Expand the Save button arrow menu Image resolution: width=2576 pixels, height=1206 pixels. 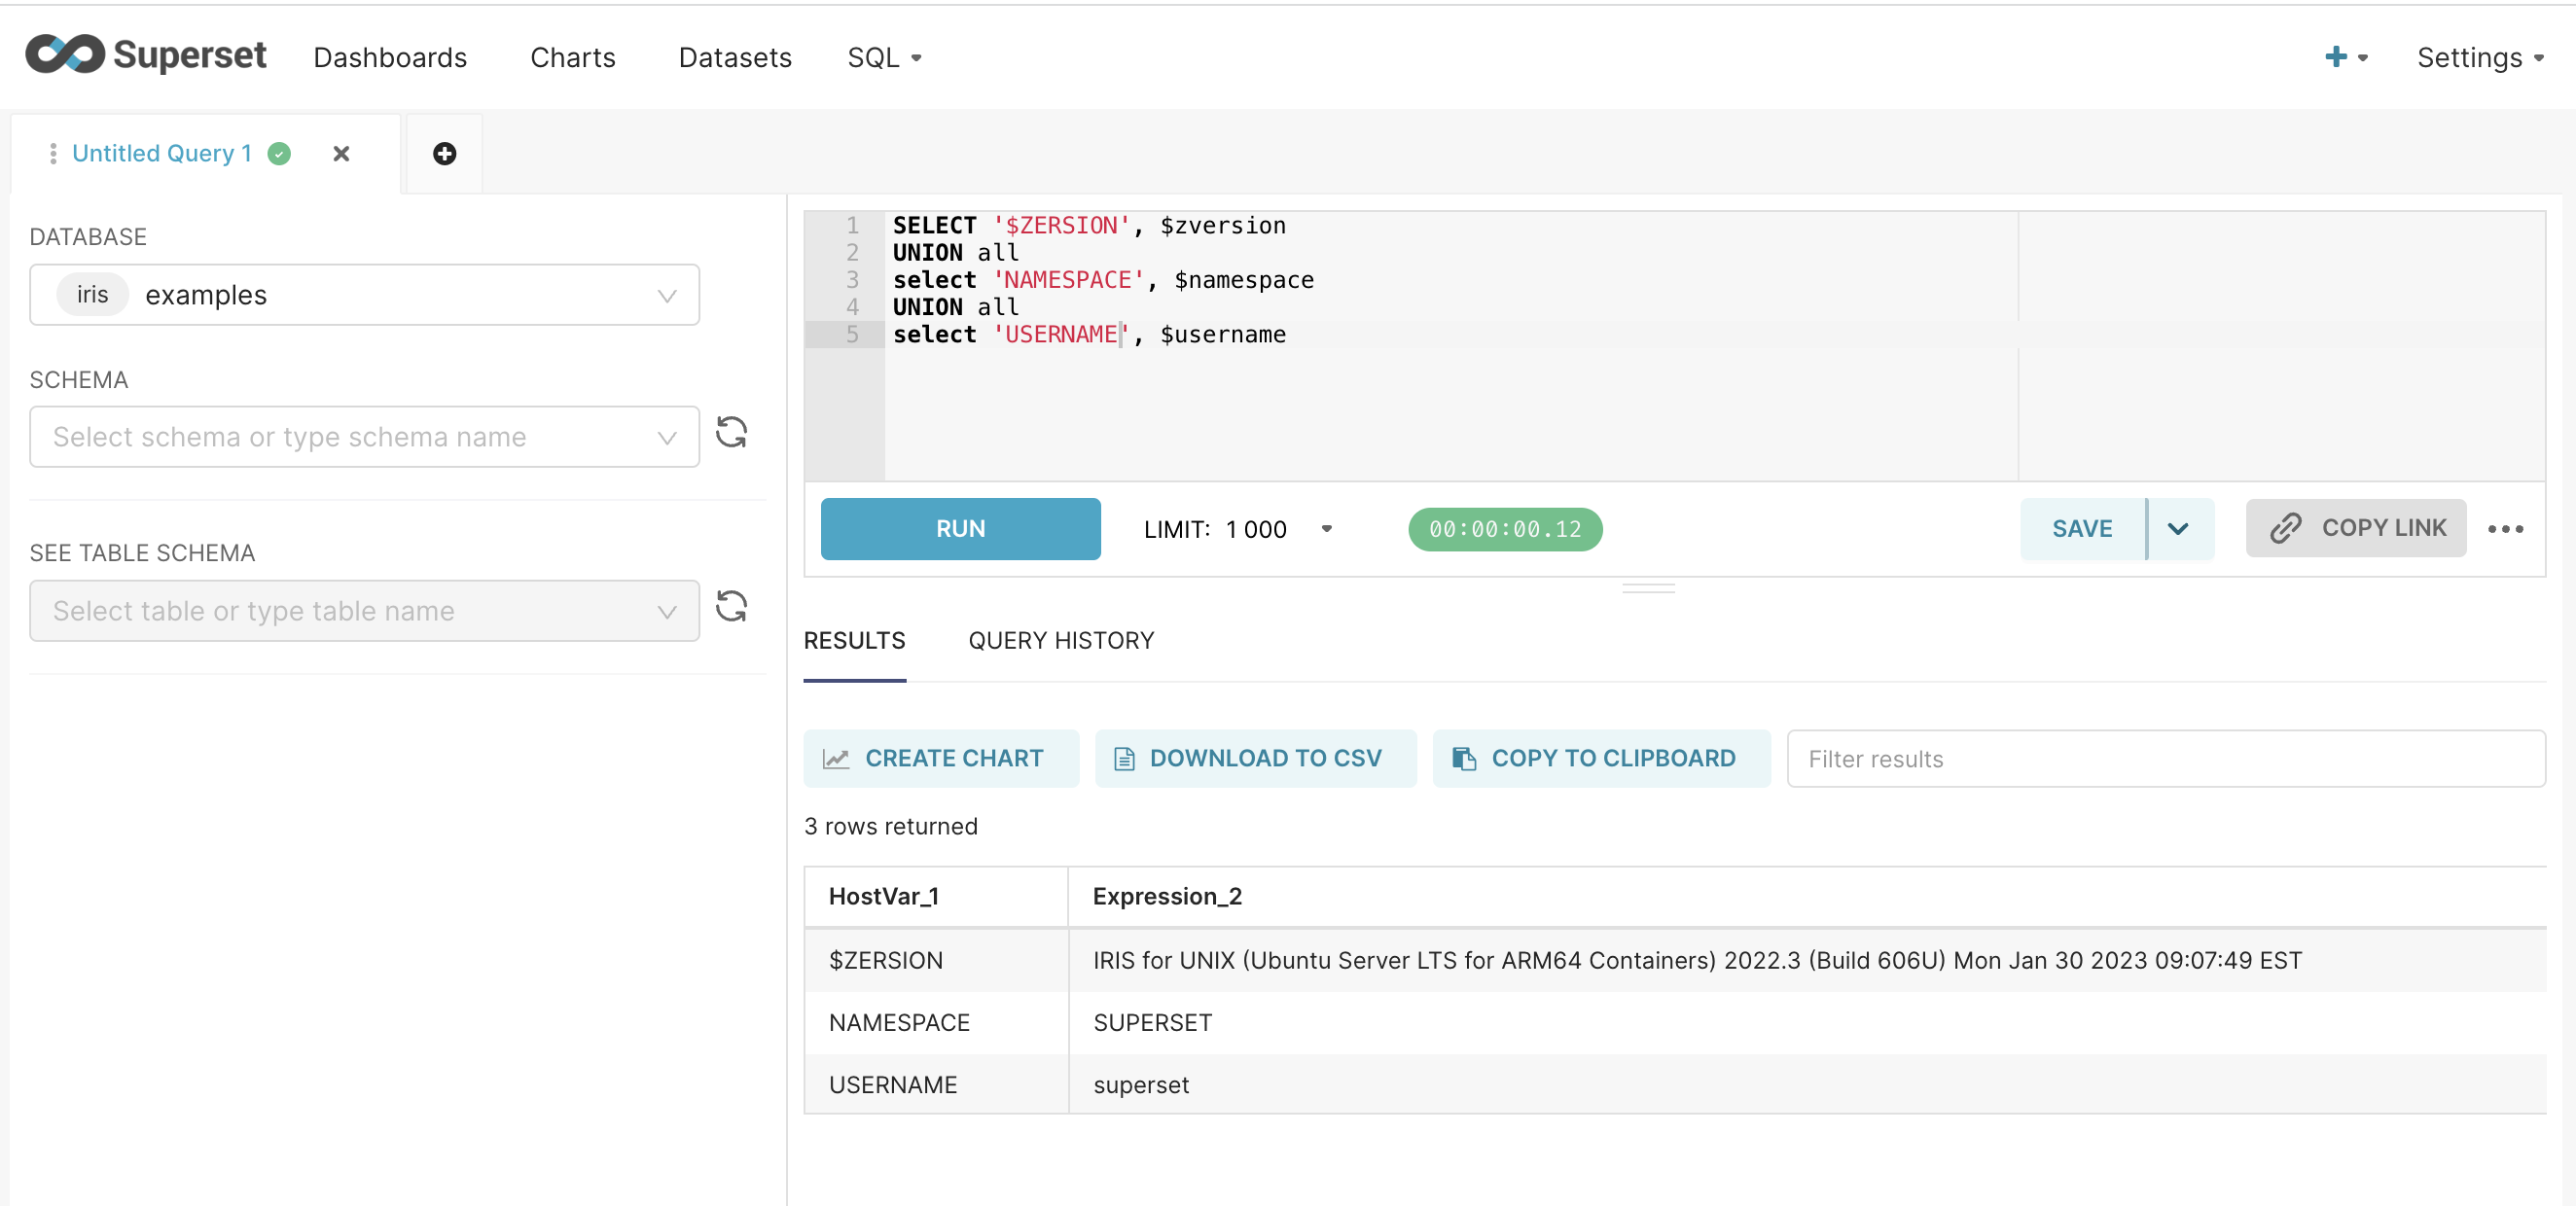2178,529
